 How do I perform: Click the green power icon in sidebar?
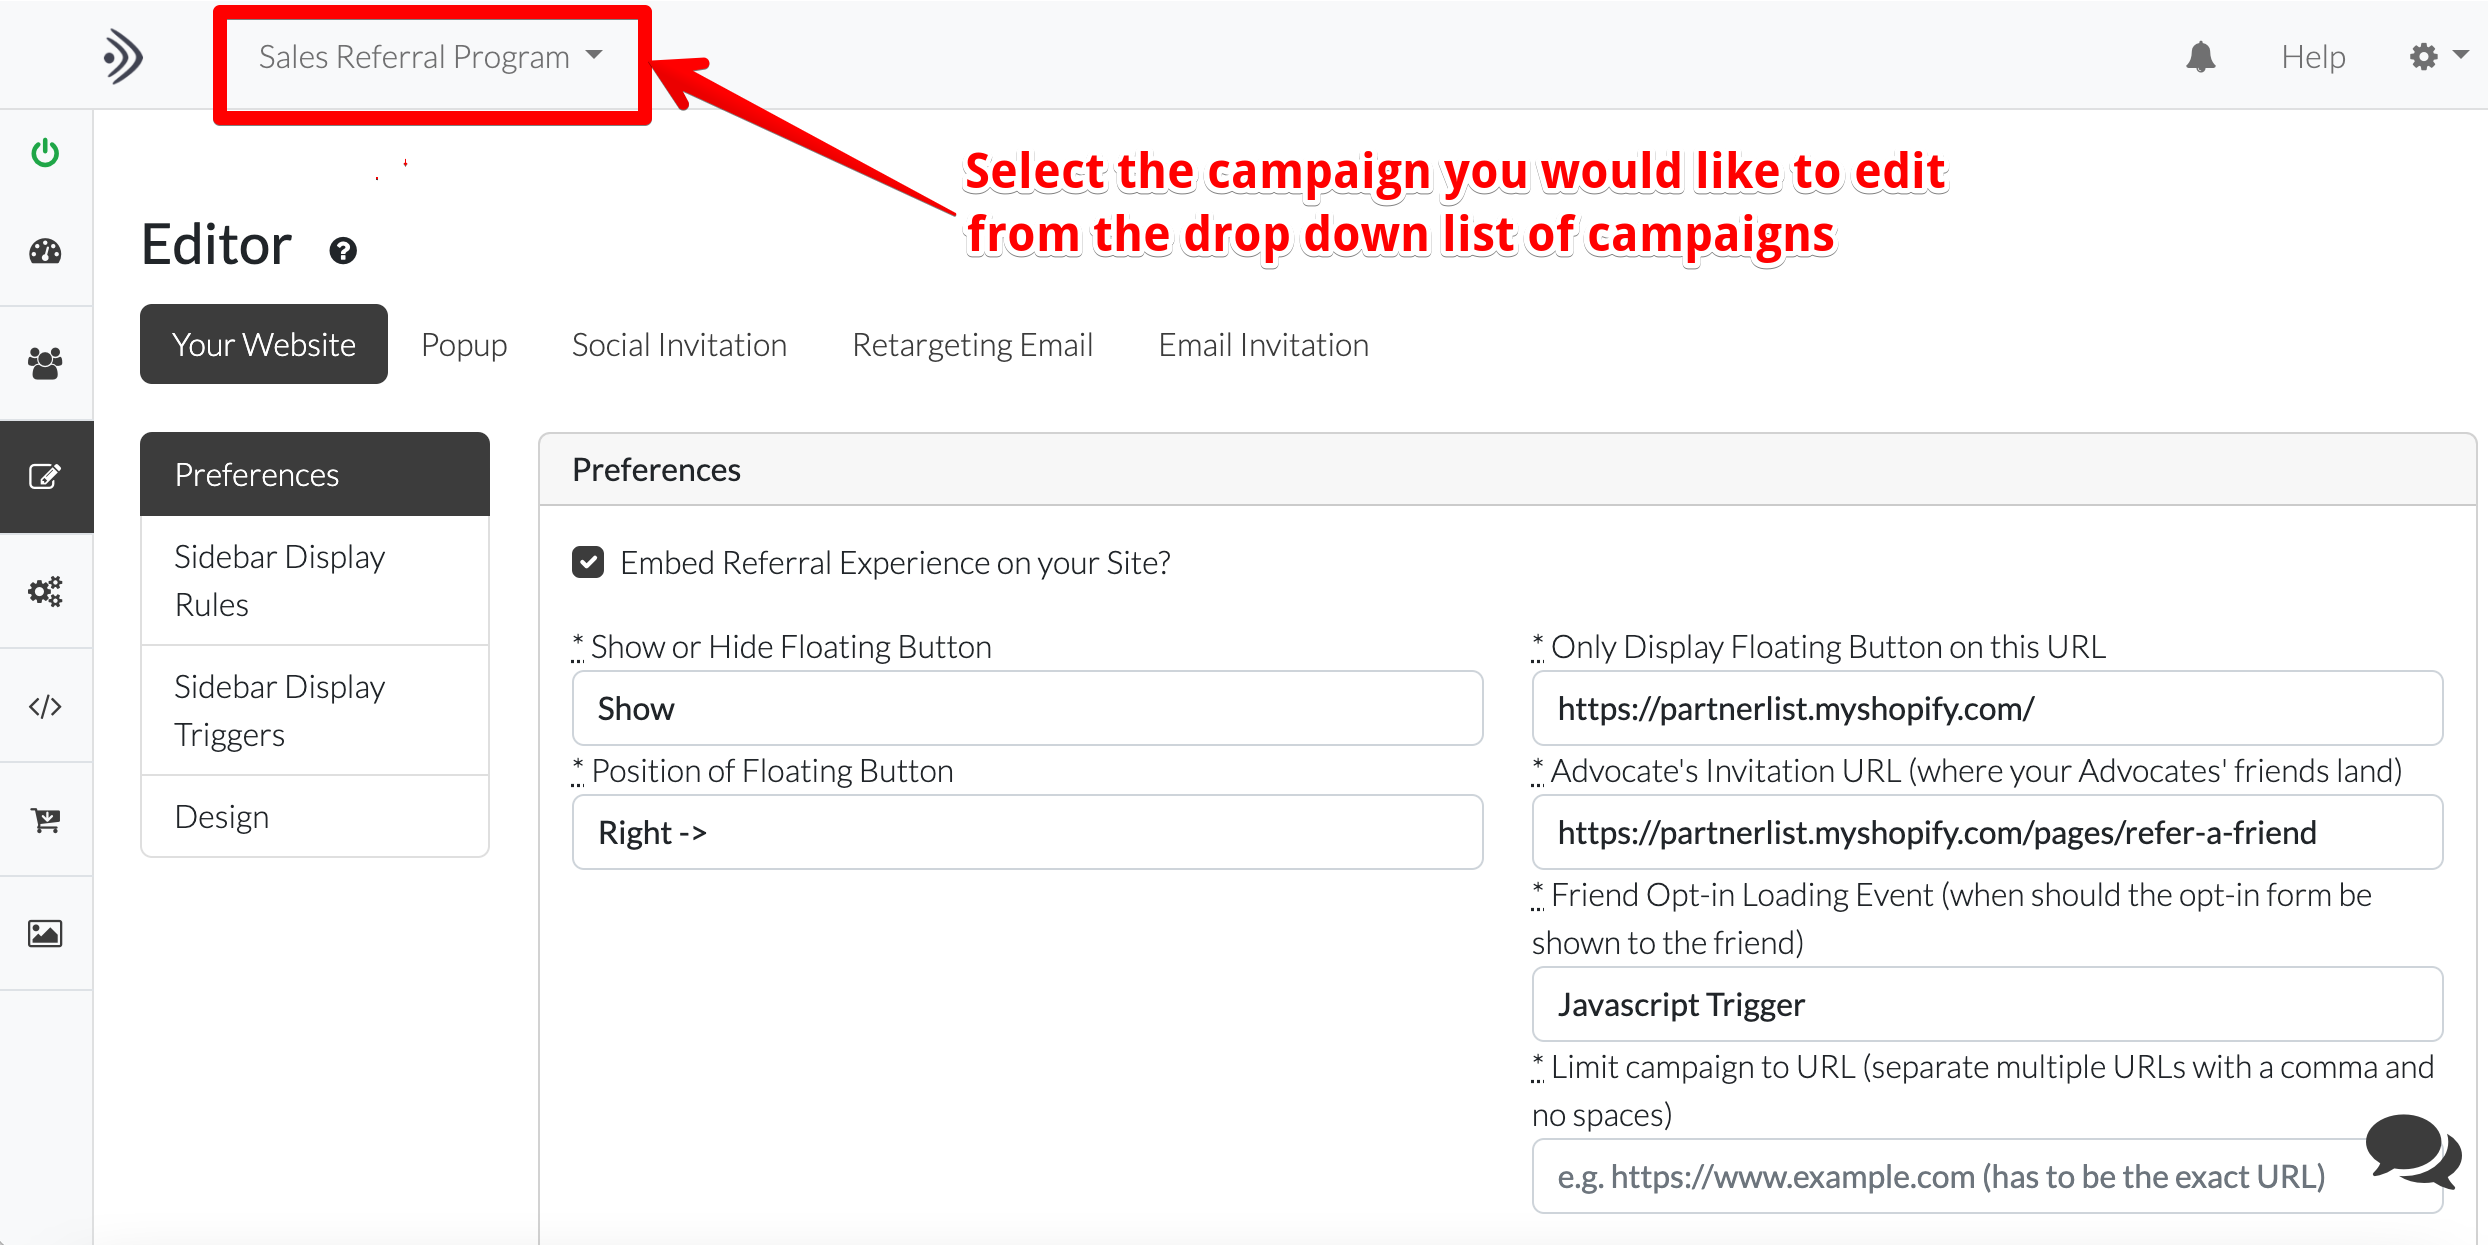coord(45,153)
